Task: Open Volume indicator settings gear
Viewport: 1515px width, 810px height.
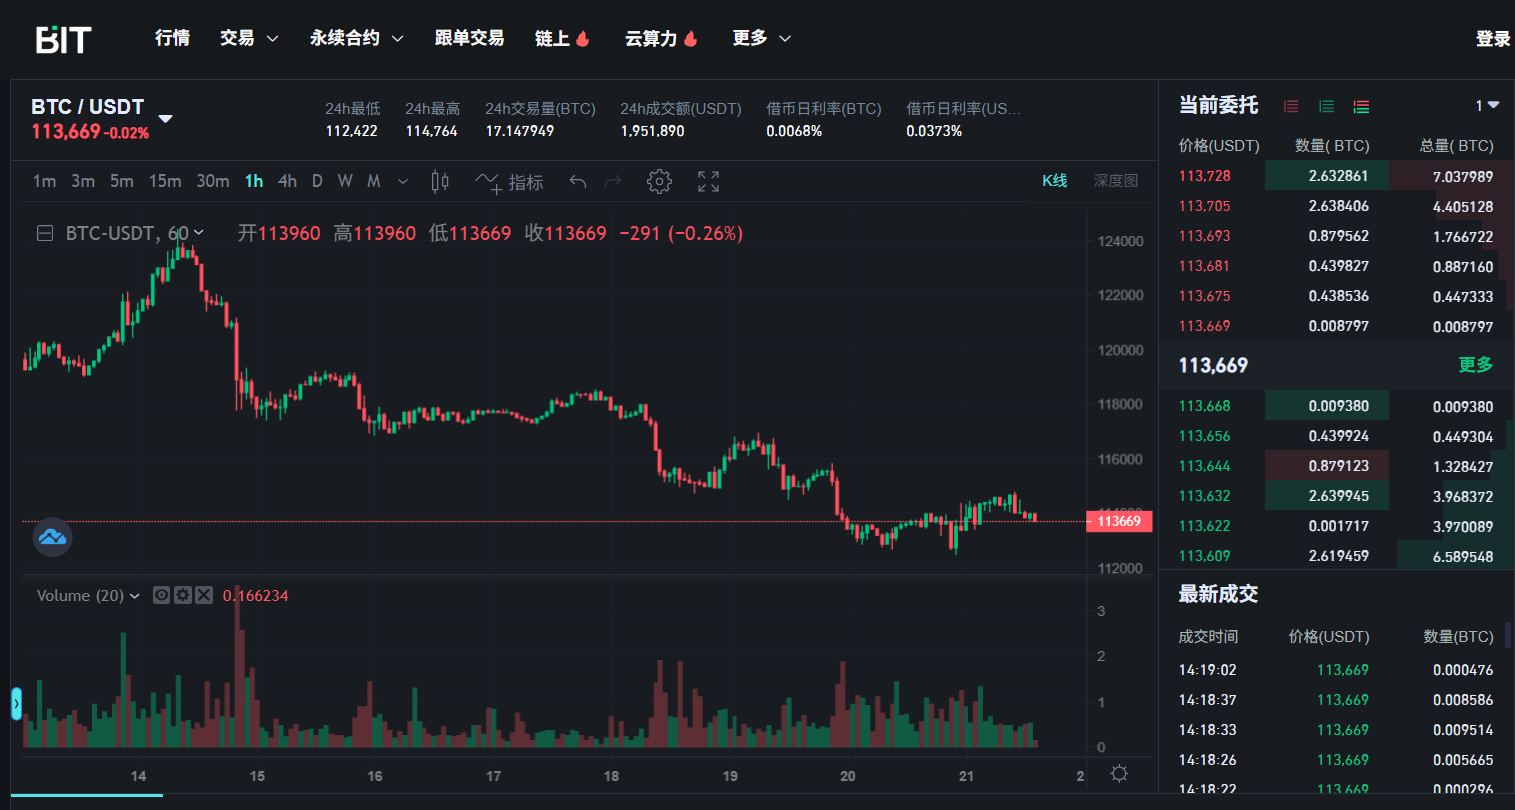Action: pos(182,595)
